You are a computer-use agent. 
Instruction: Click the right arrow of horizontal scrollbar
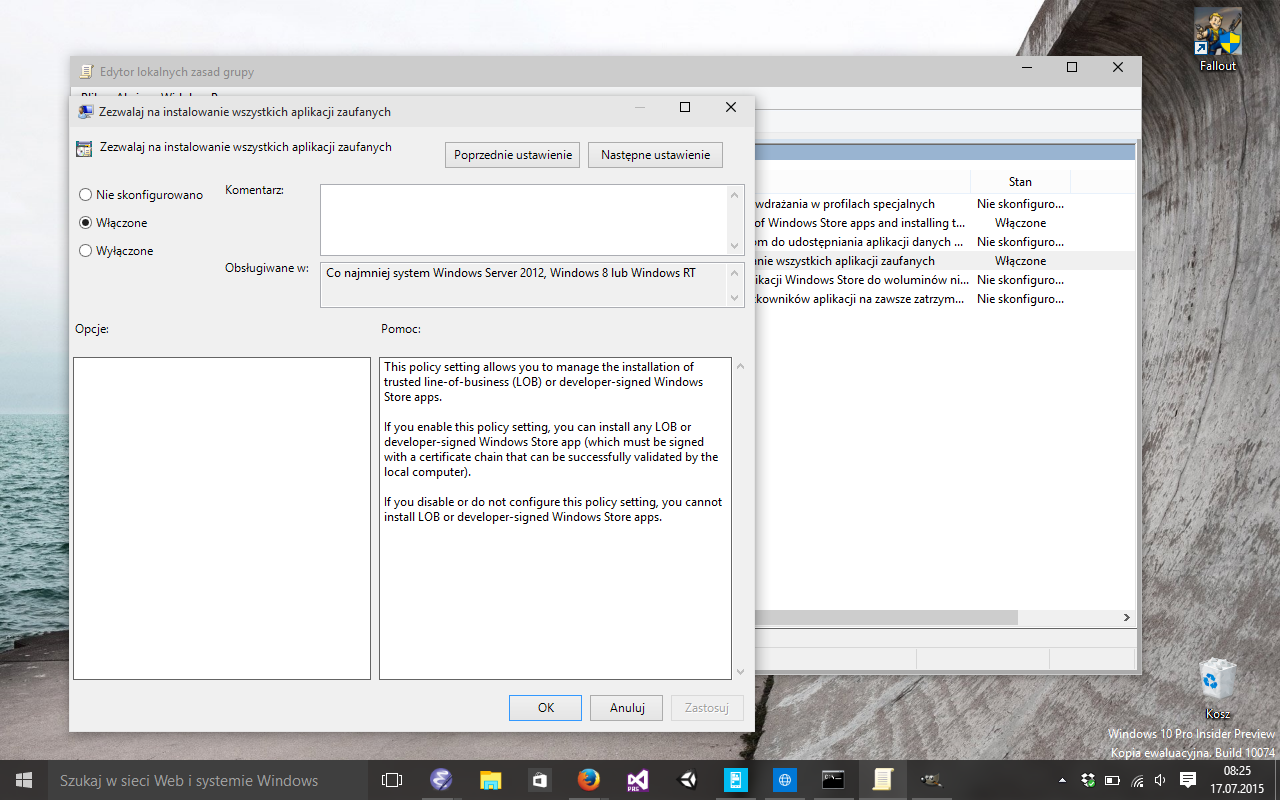(1126, 618)
